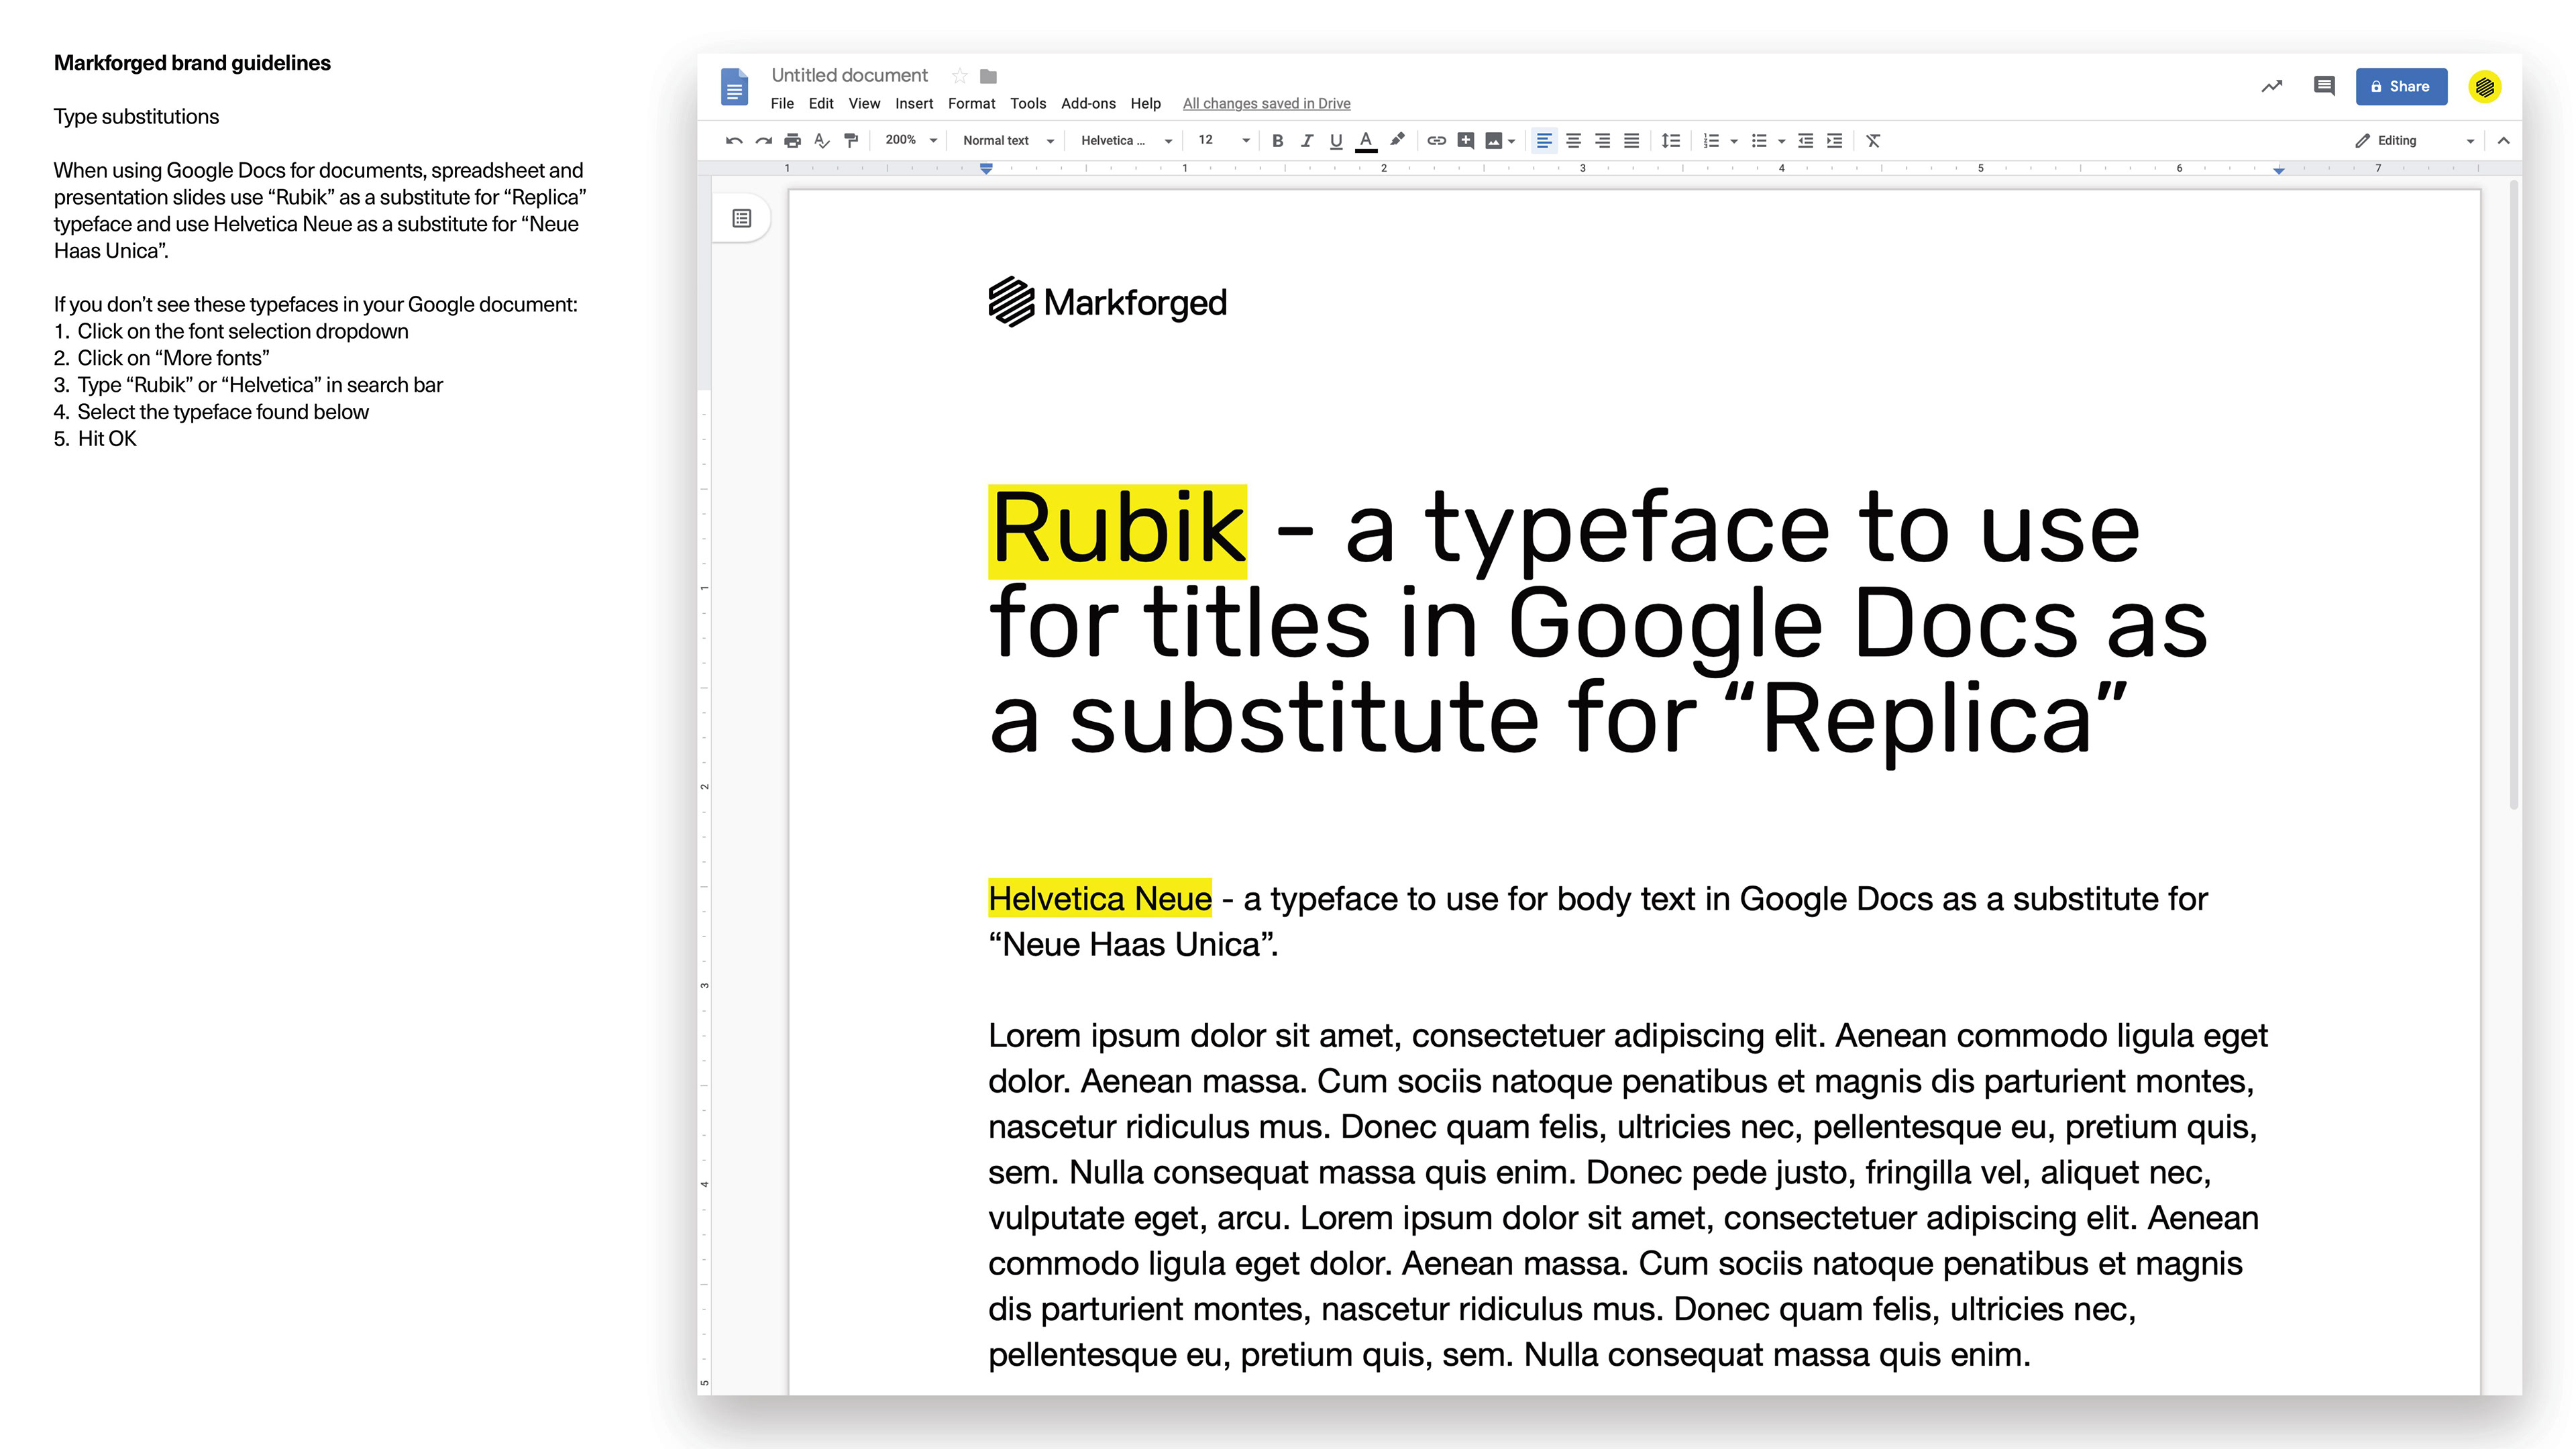
Task: Print the document via printer icon
Action: (792, 141)
